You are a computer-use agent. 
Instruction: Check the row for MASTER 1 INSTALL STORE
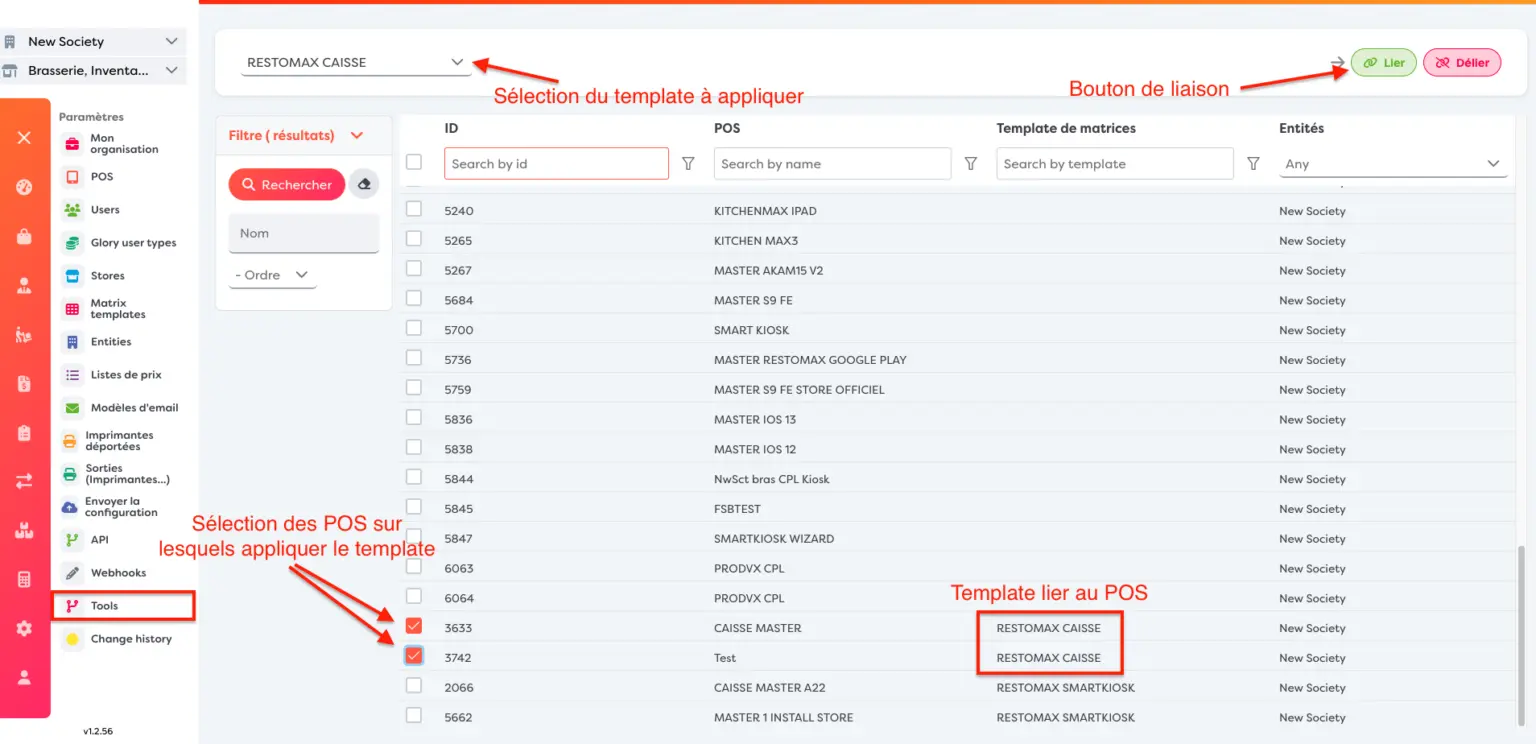click(x=414, y=715)
